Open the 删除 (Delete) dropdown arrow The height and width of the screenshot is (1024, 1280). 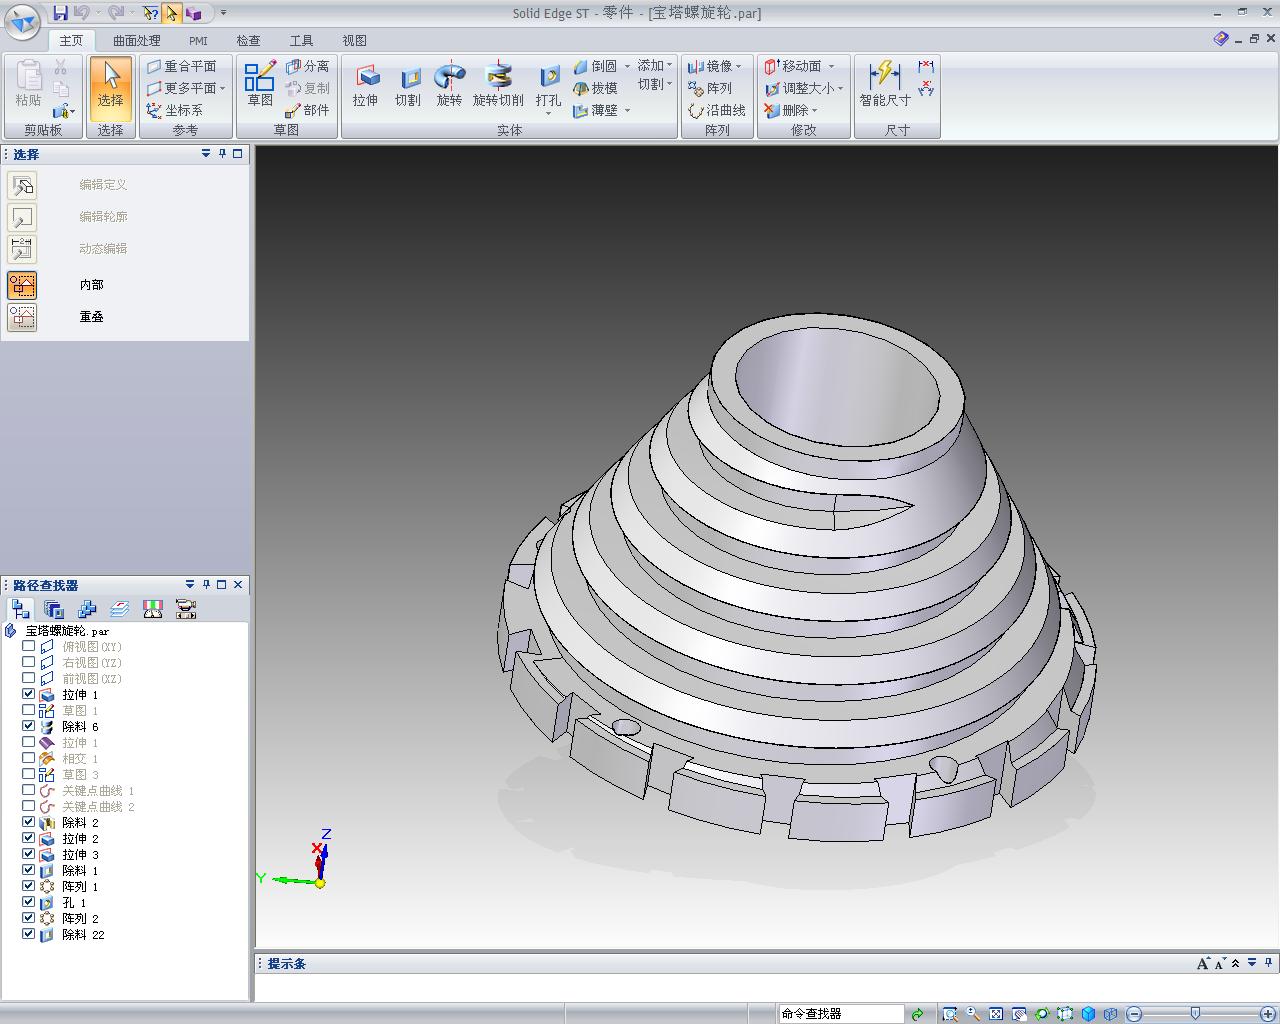(x=814, y=110)
